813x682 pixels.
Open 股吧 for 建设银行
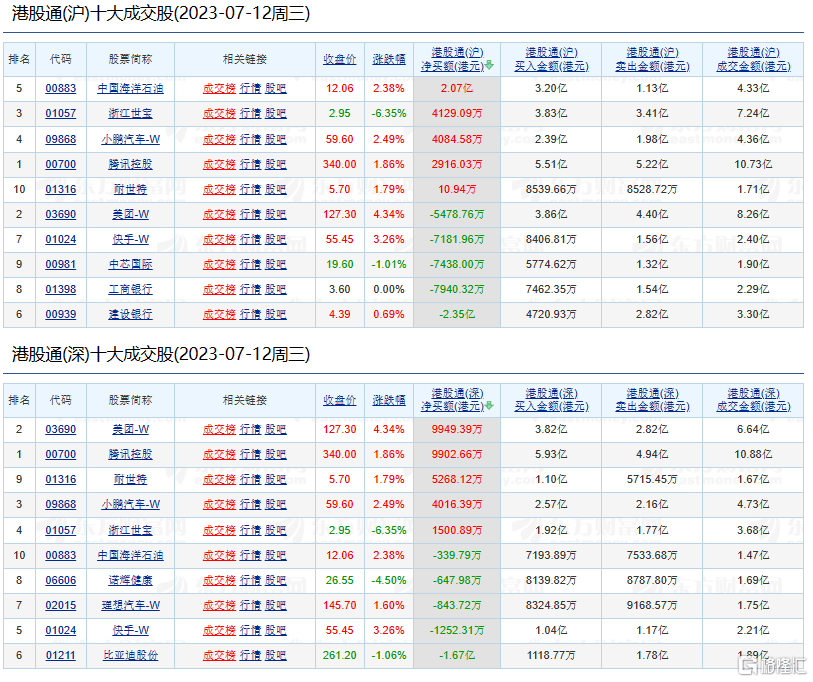(x=275, y=314)
